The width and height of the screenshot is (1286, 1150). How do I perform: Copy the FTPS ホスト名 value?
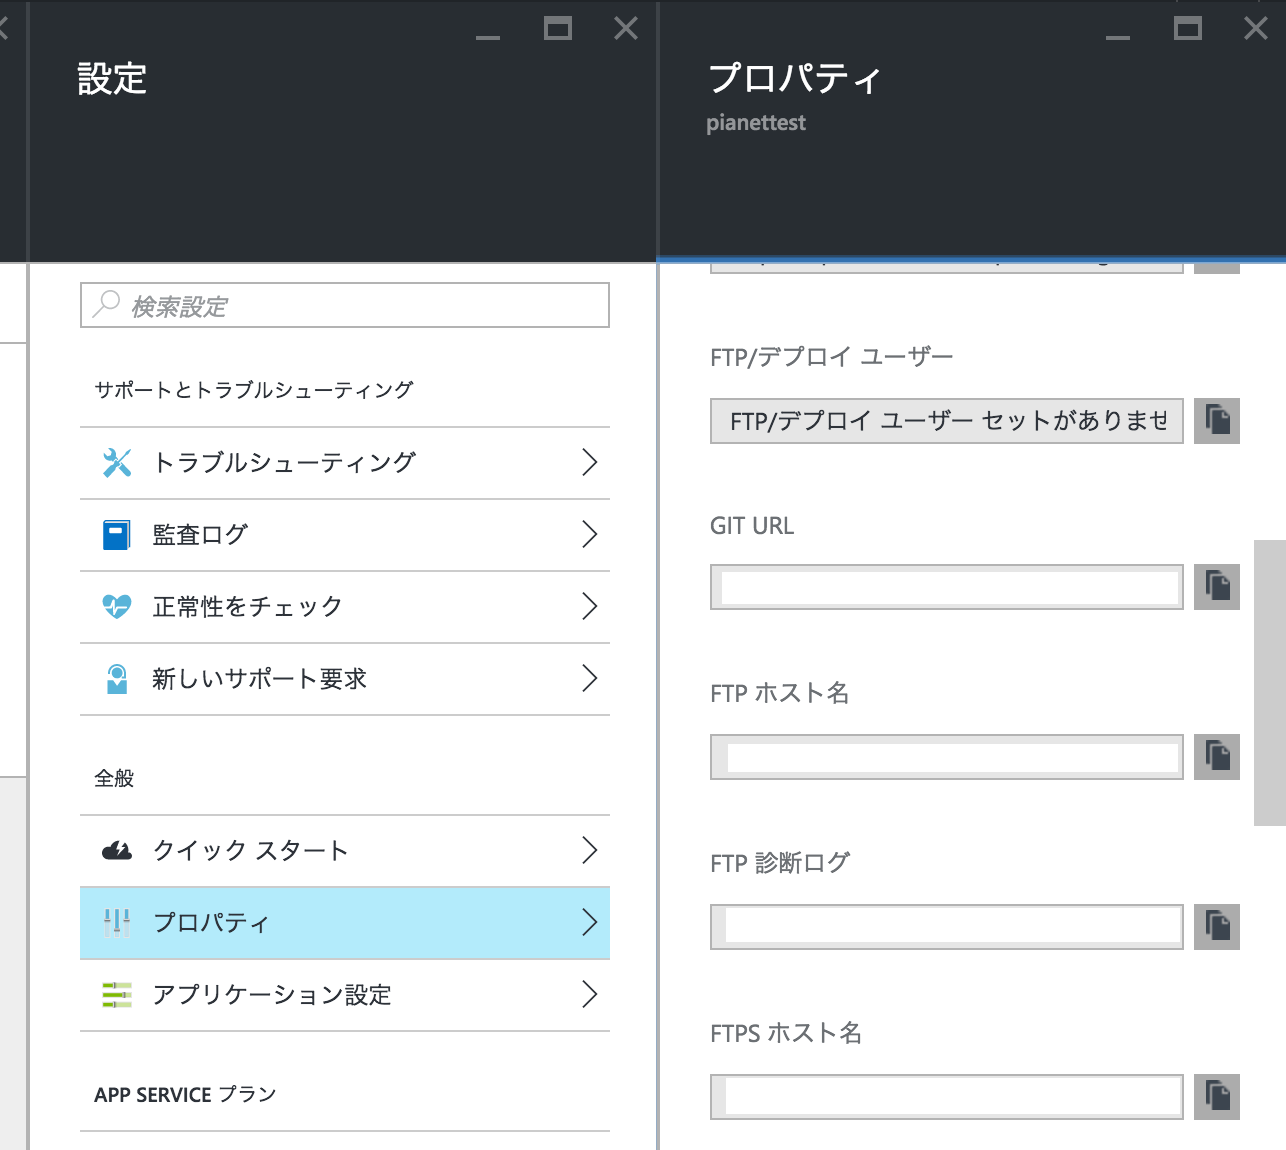coord(1217,1097)
